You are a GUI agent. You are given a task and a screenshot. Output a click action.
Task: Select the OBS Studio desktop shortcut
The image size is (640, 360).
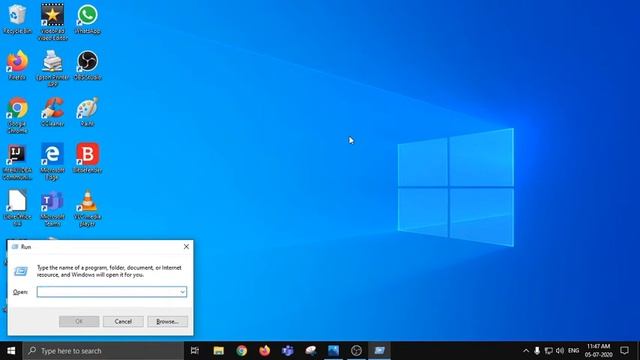coord(87,65)
